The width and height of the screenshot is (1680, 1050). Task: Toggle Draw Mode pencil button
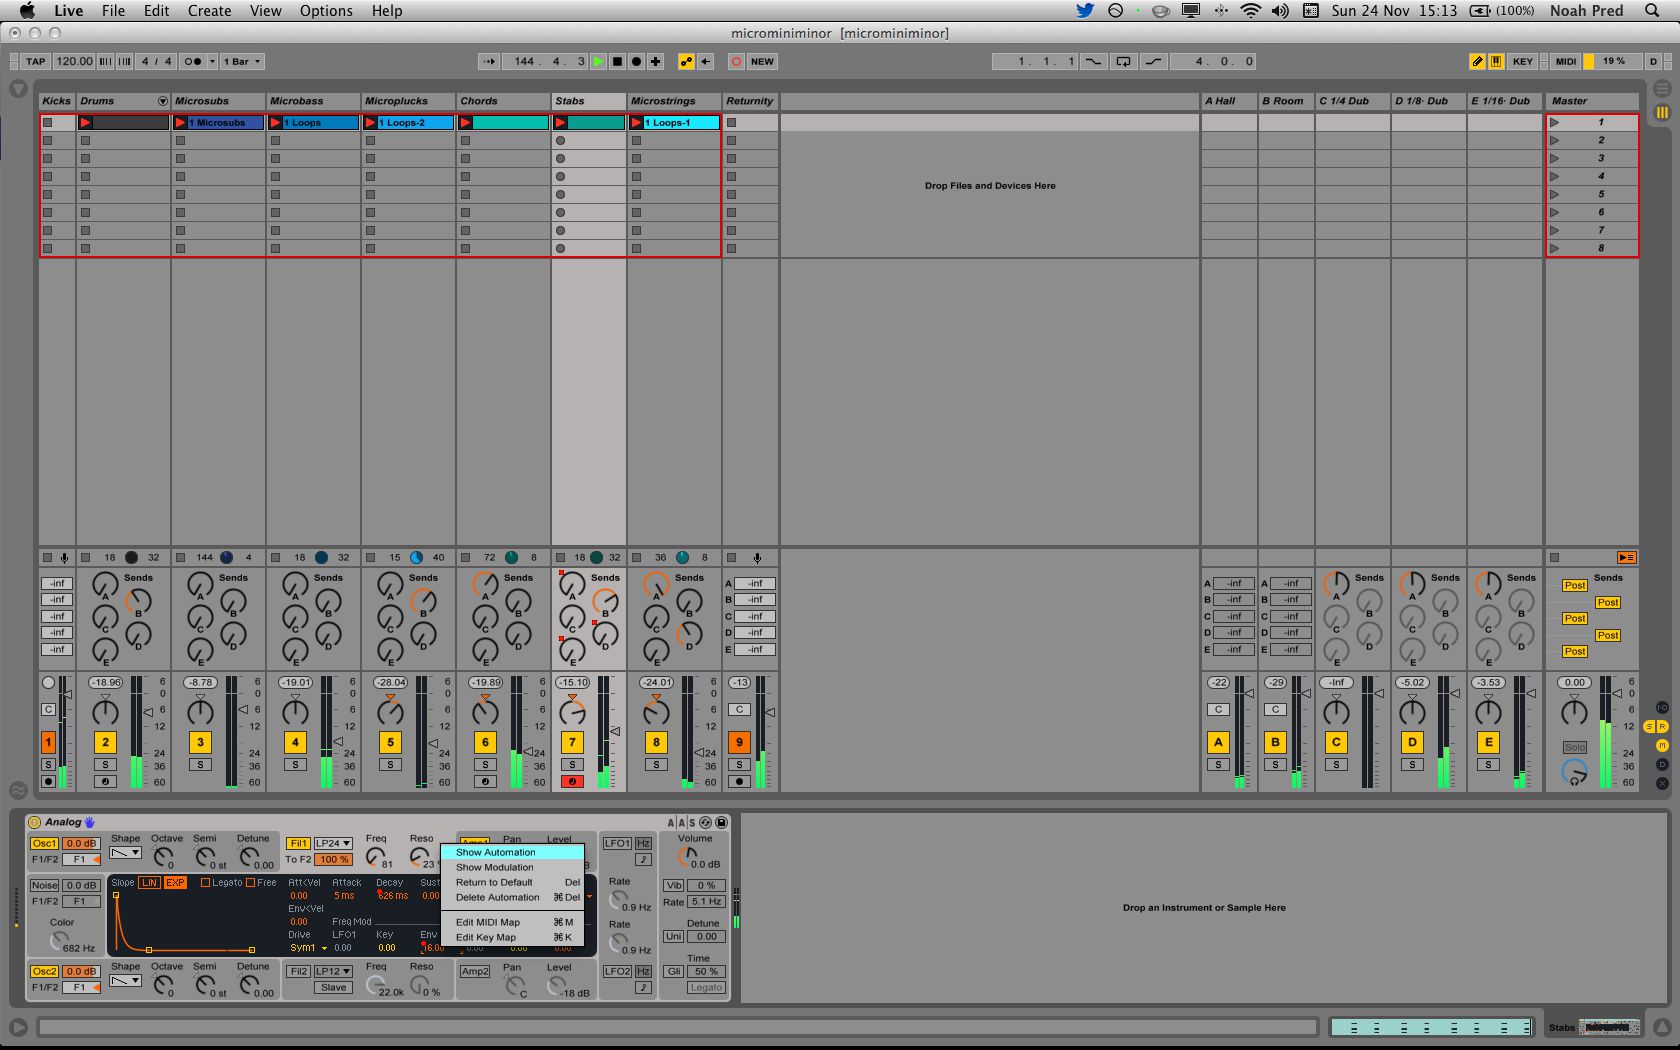click(x=1477, y=61)
